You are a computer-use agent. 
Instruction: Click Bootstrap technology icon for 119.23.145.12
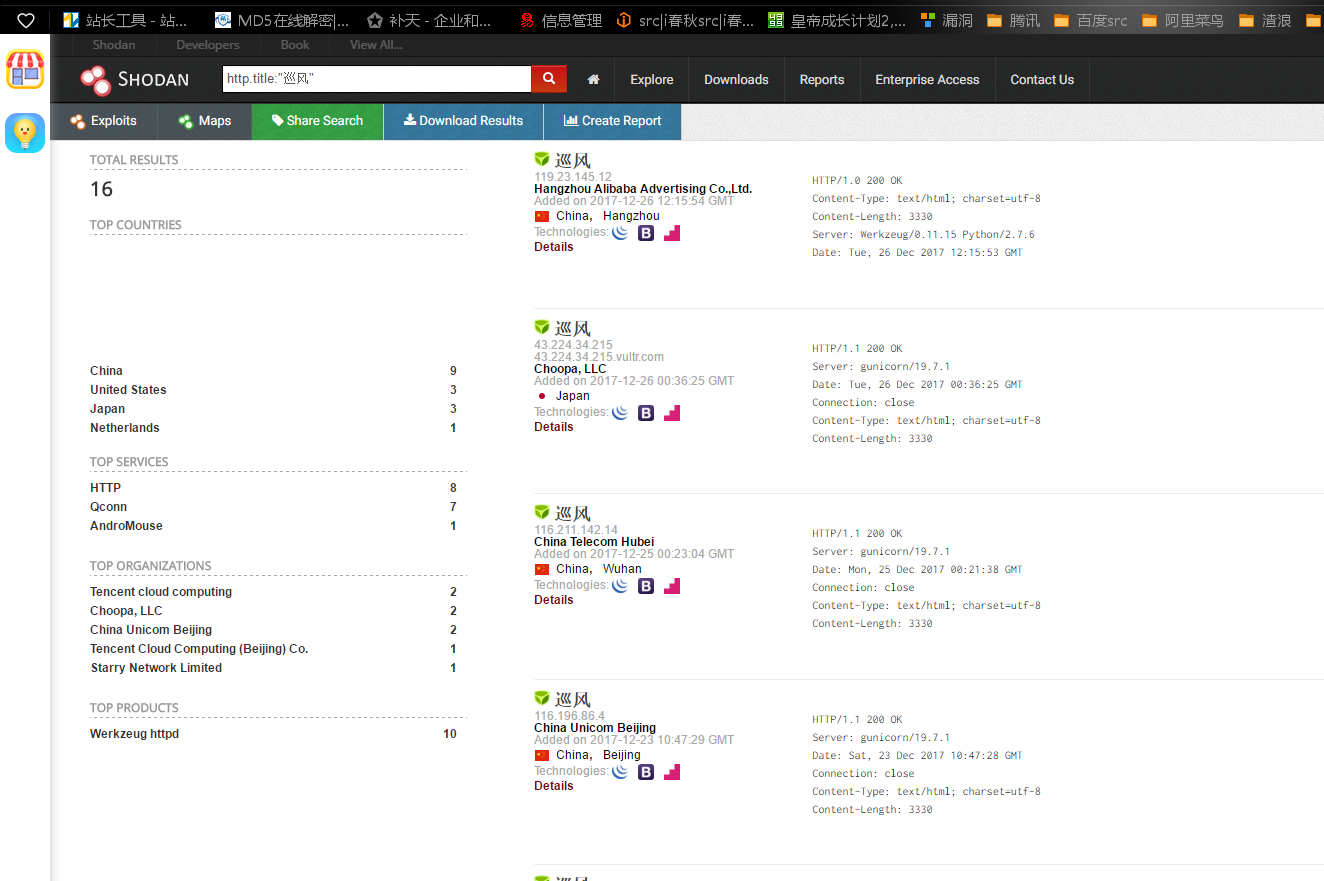click(646, 233)
